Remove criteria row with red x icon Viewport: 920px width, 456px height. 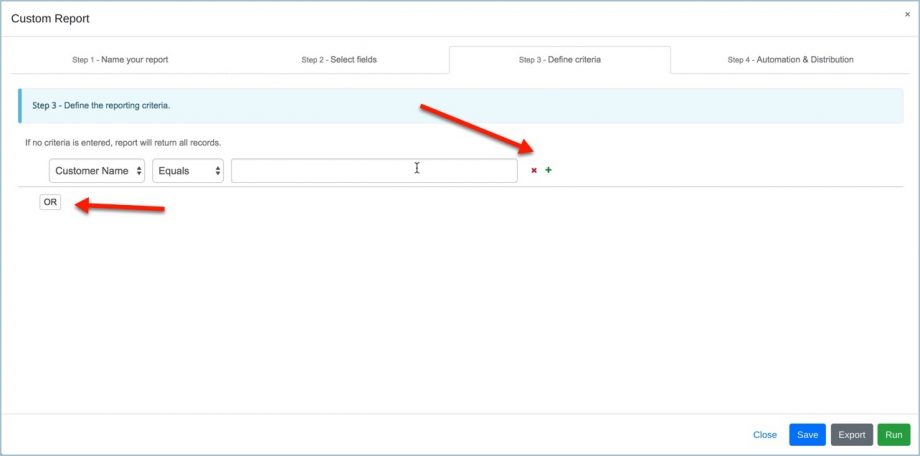click(x=534, y=171)
